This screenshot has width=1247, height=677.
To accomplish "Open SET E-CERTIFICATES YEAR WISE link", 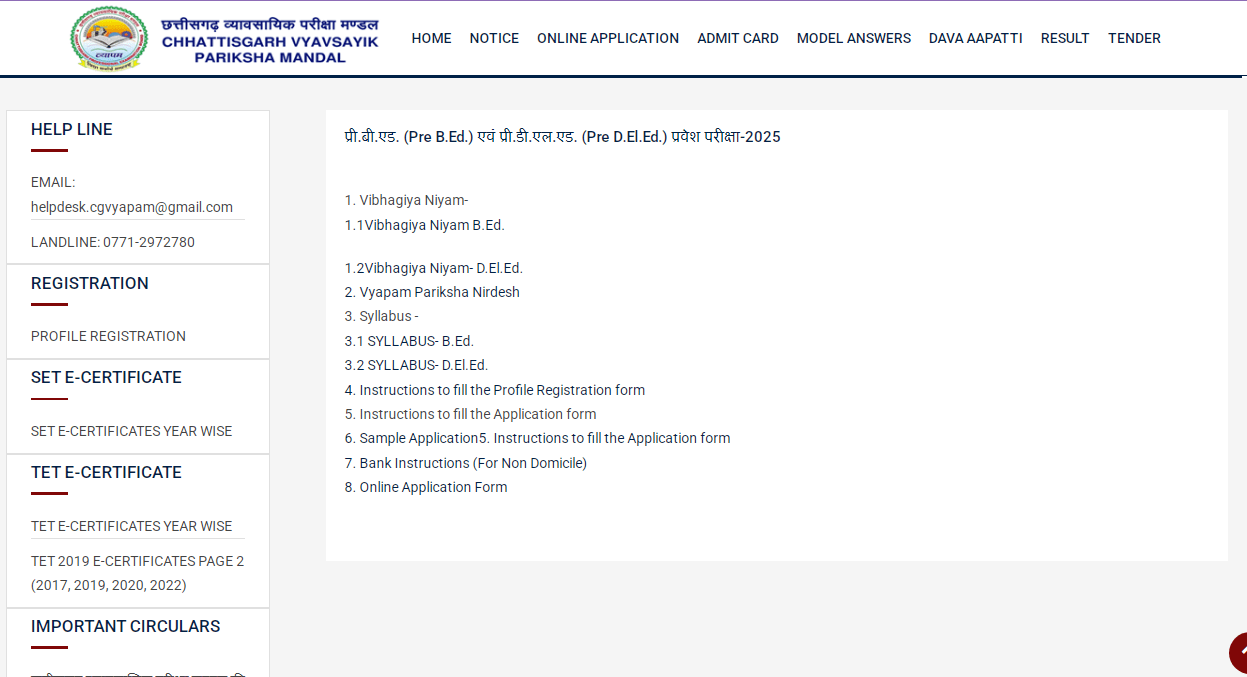I will point(131,431).
